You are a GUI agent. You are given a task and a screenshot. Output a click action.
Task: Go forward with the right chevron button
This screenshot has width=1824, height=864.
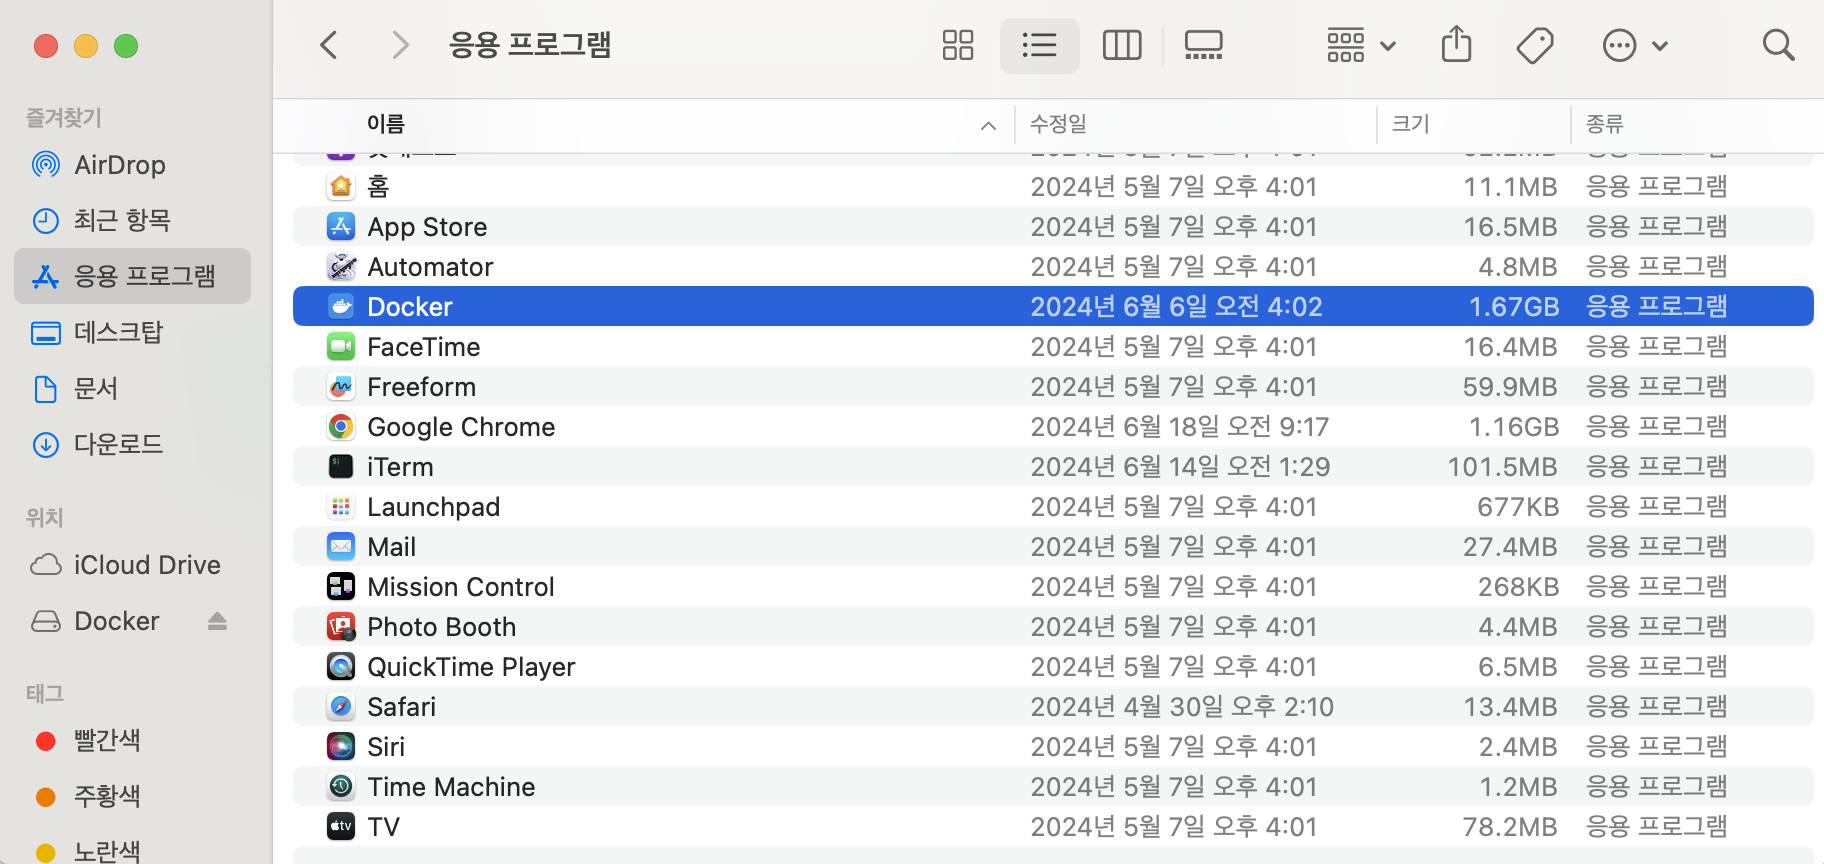pos(400,45)
